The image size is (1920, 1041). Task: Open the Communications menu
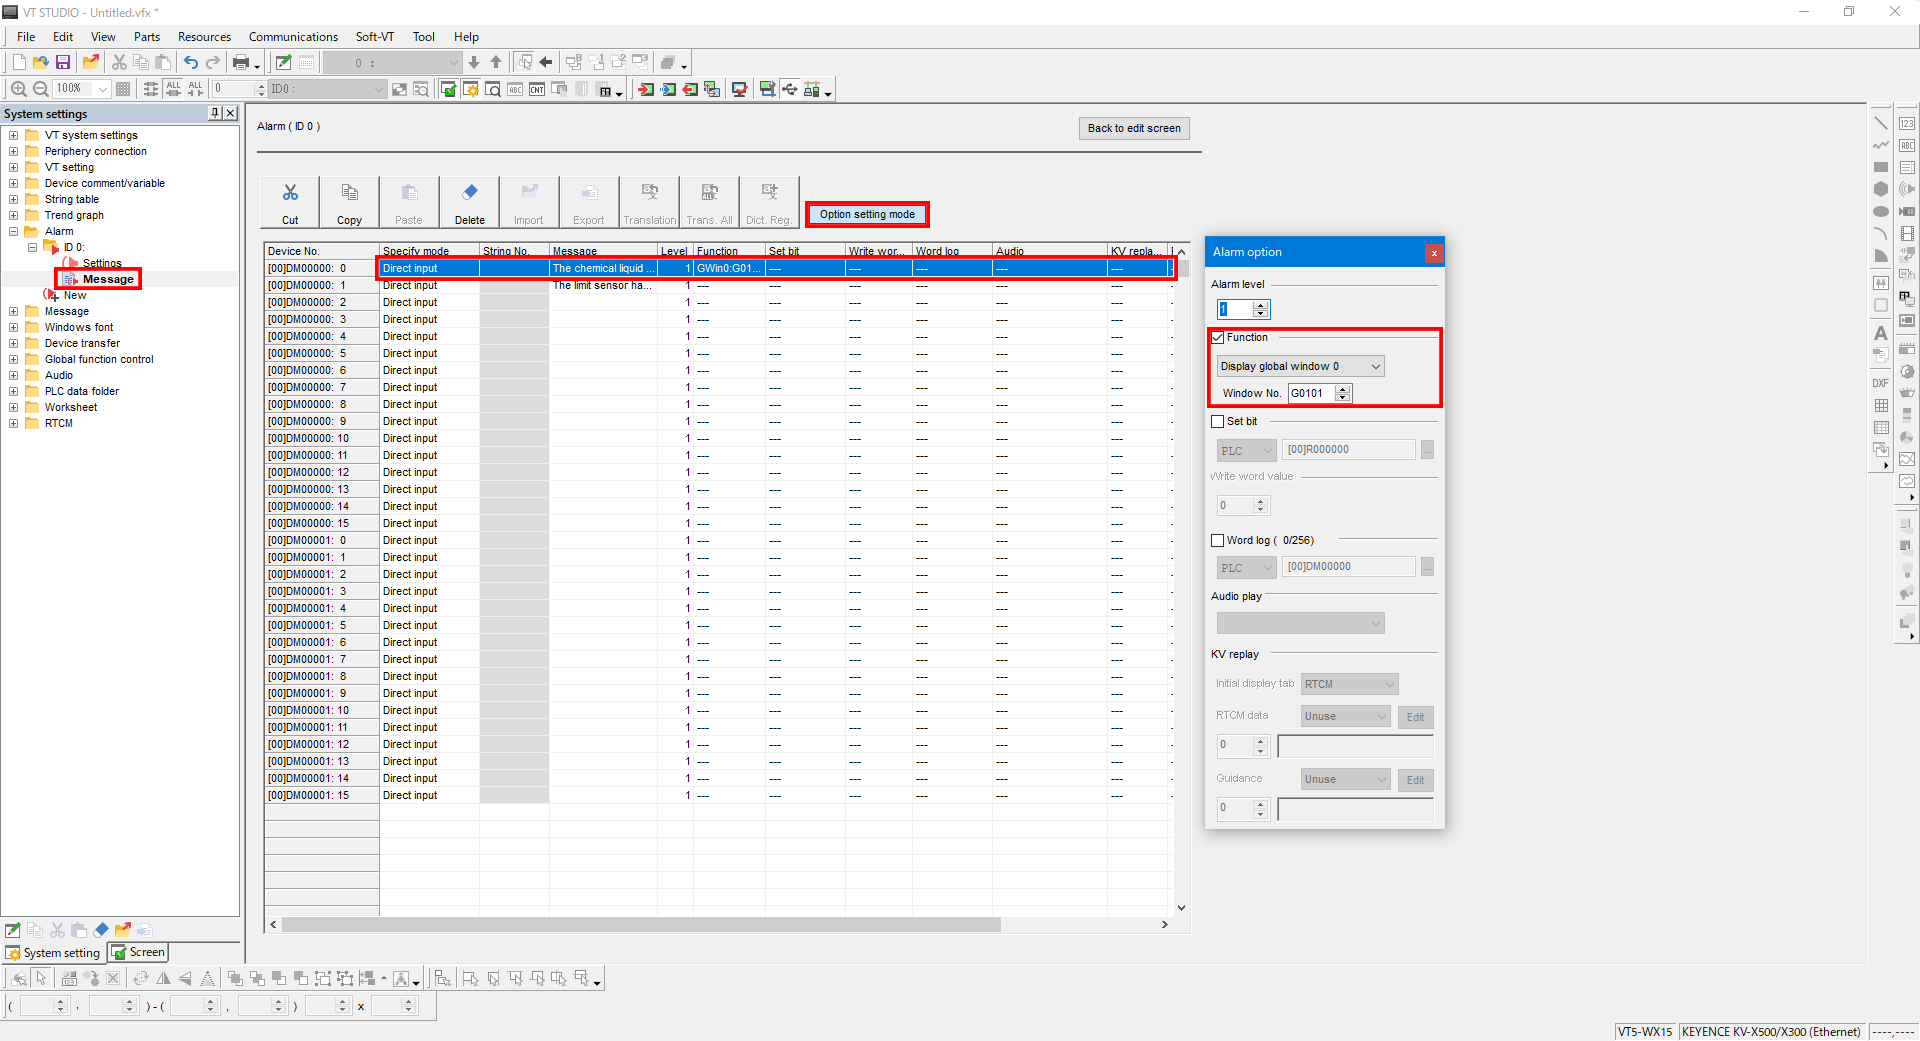[x=293, y=37]
